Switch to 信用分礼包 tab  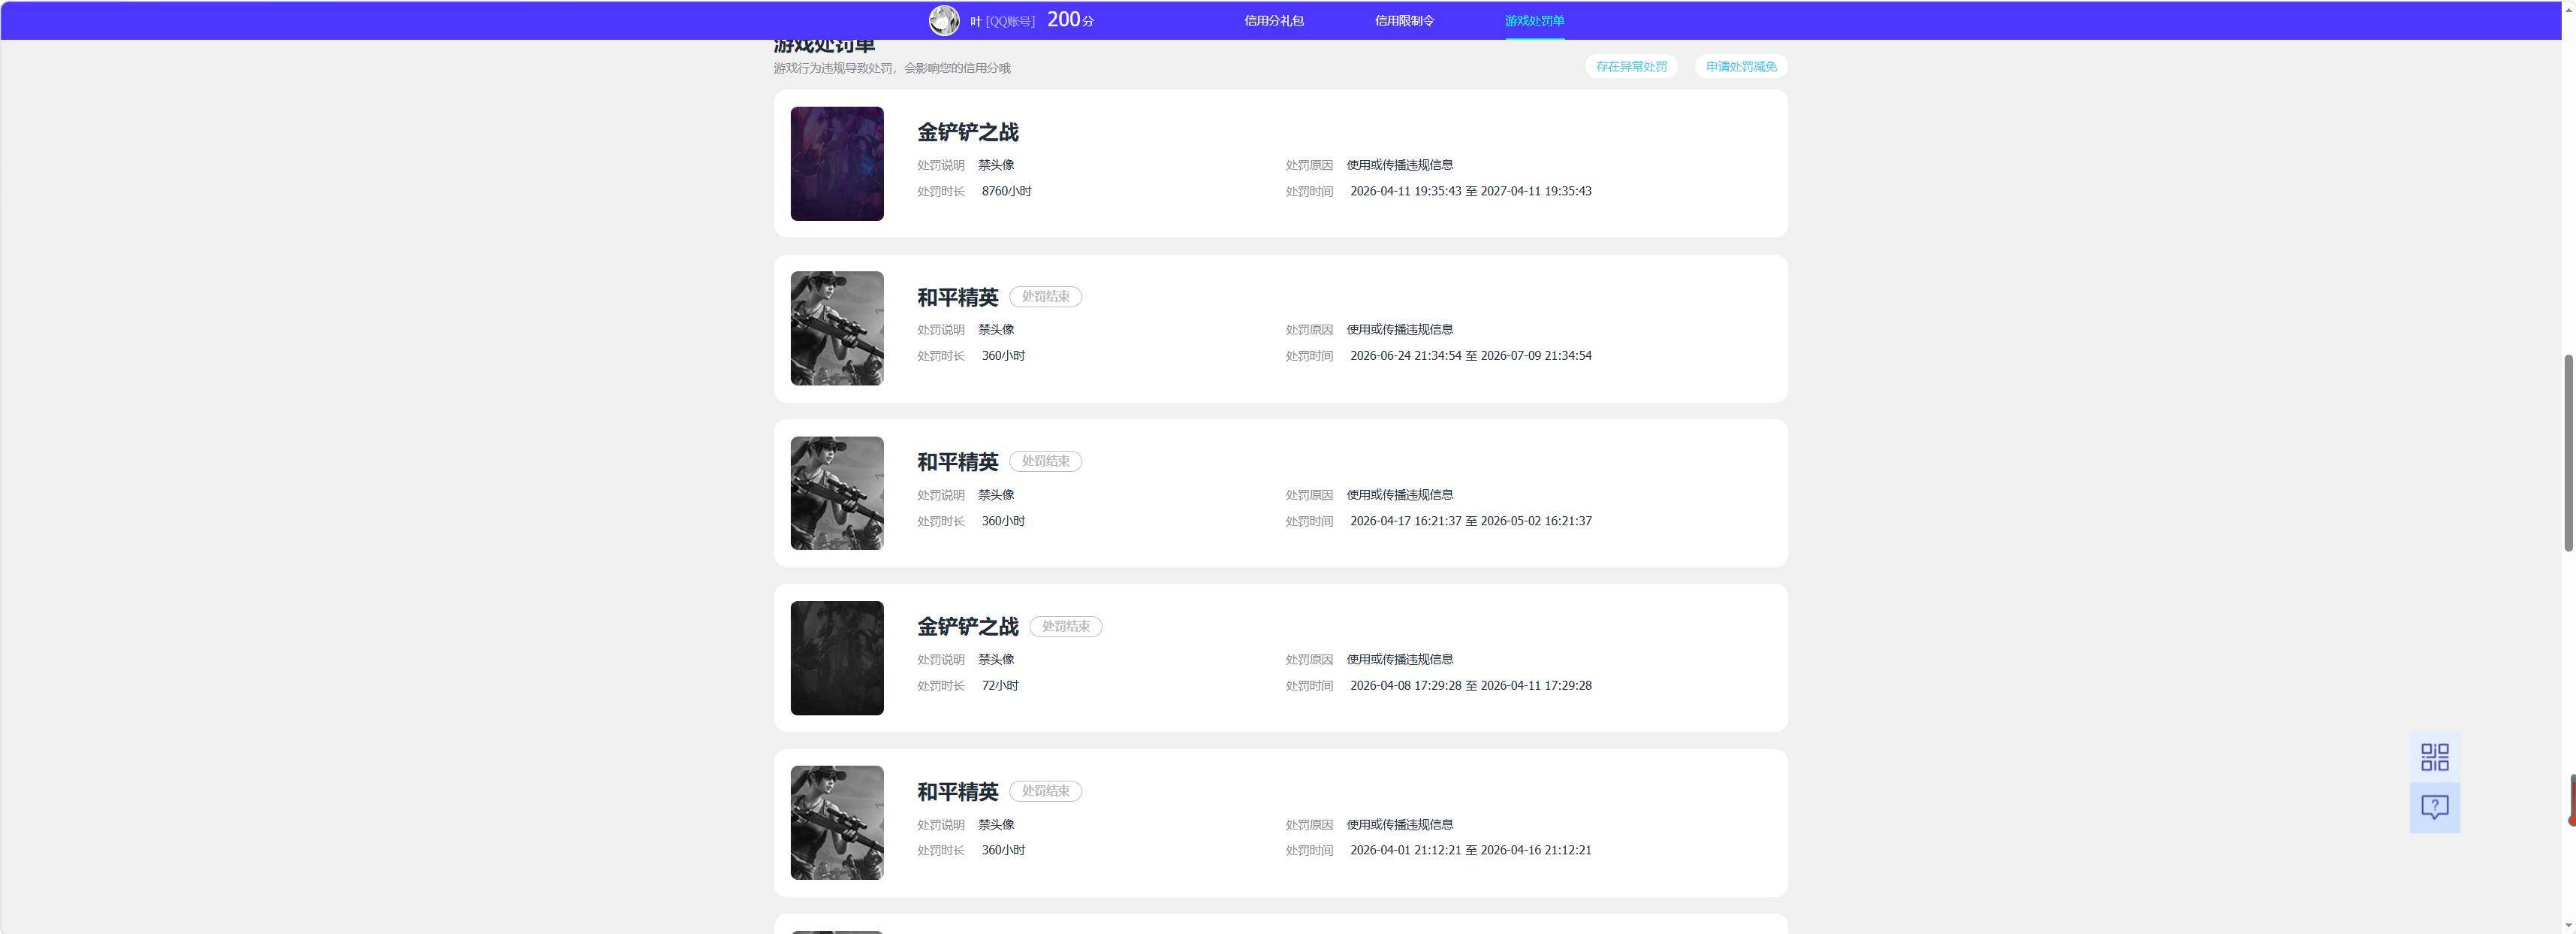coord(1273,20)
